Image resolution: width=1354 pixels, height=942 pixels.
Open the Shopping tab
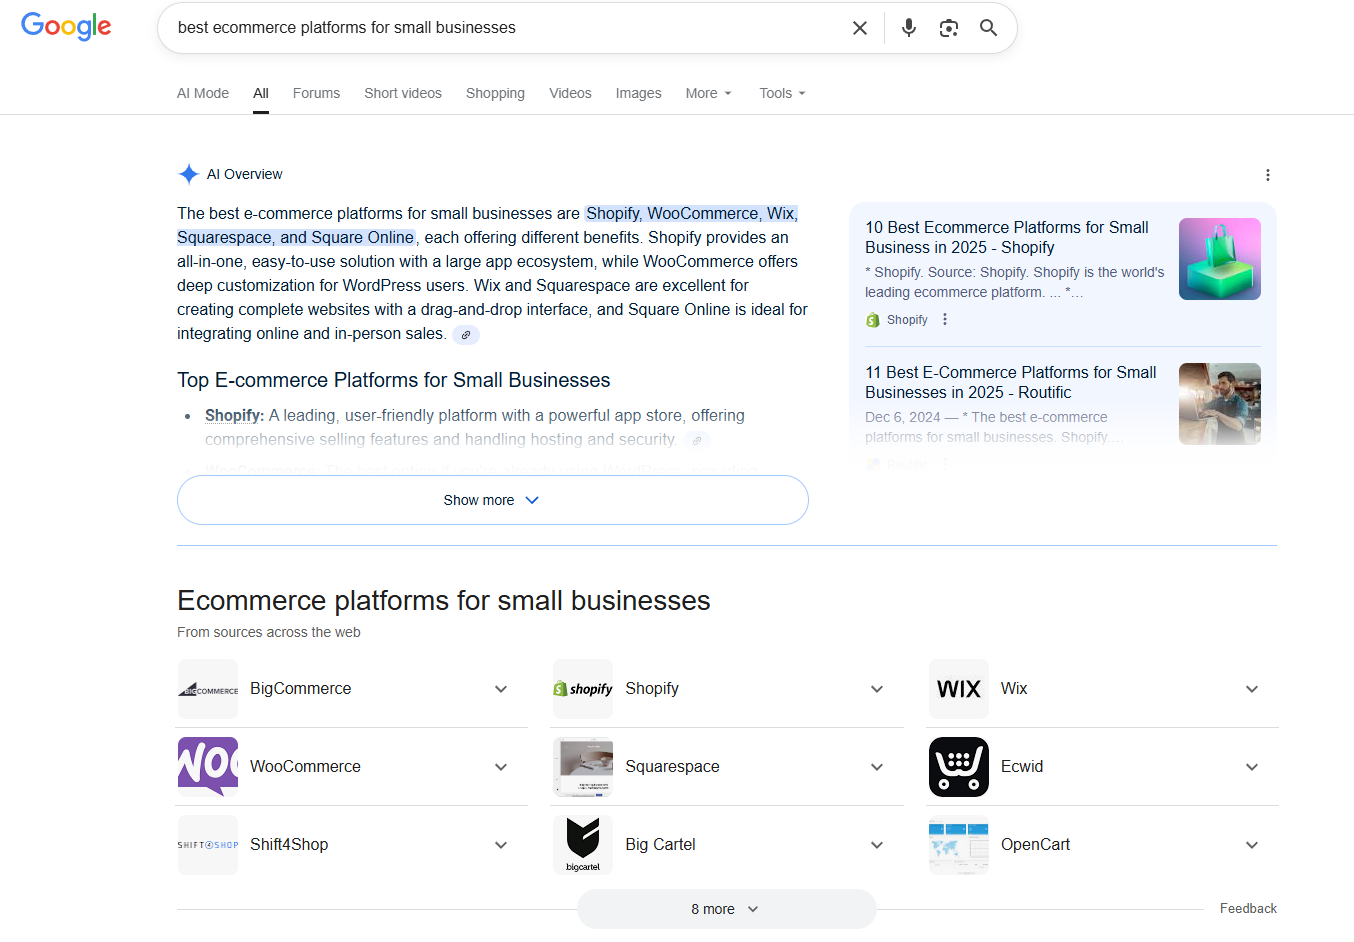pyautogui.click(x=495, y=93)
